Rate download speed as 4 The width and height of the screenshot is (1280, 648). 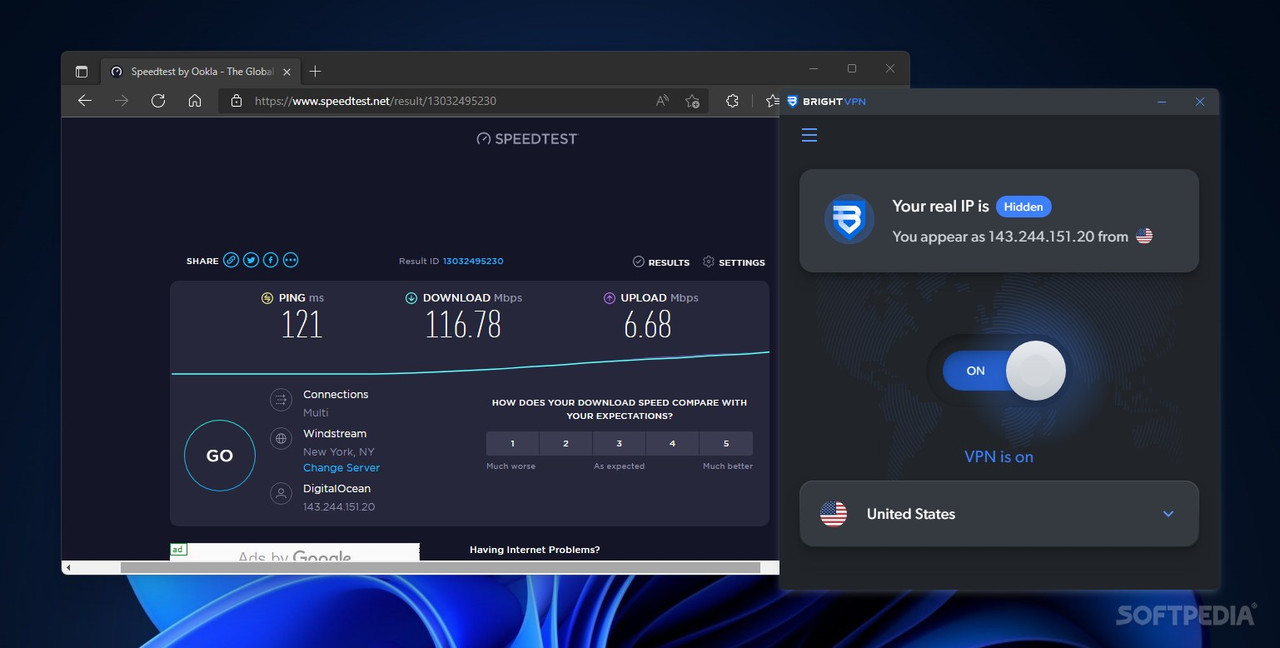pyautogui.click(x=672, y=444)
